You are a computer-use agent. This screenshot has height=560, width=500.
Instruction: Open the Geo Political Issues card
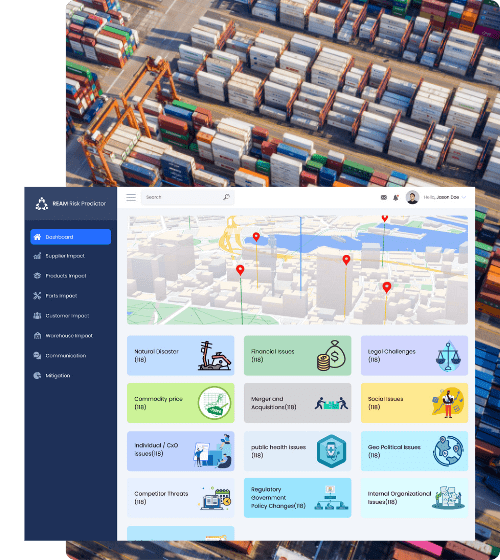point(414,451)
